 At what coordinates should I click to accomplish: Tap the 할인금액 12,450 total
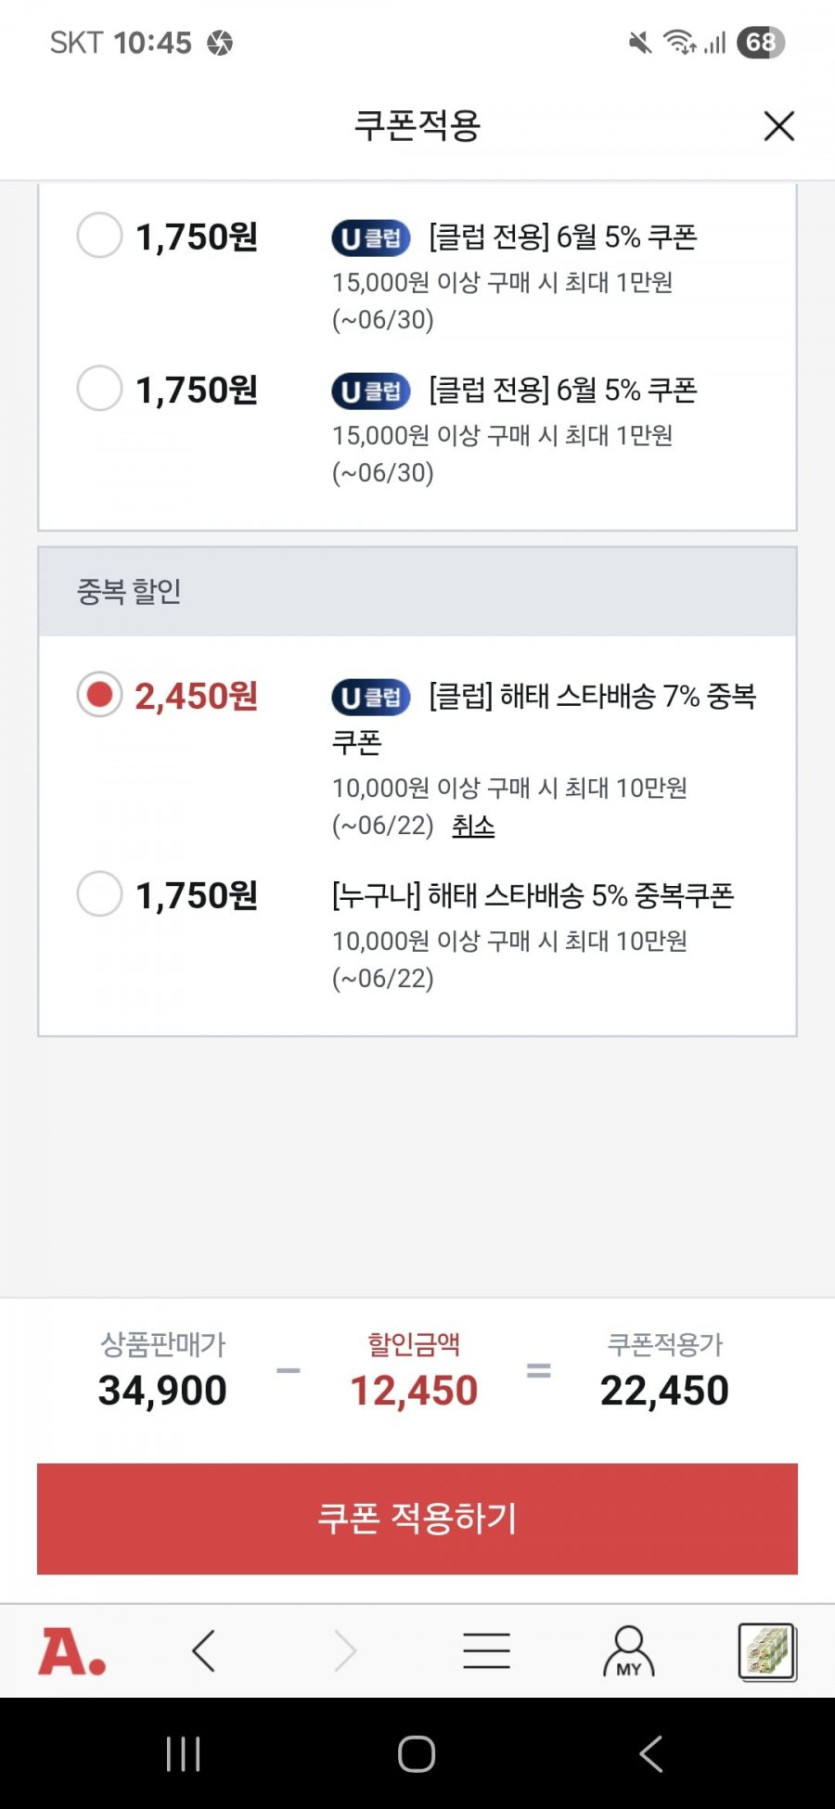(x=414, y=1390)
